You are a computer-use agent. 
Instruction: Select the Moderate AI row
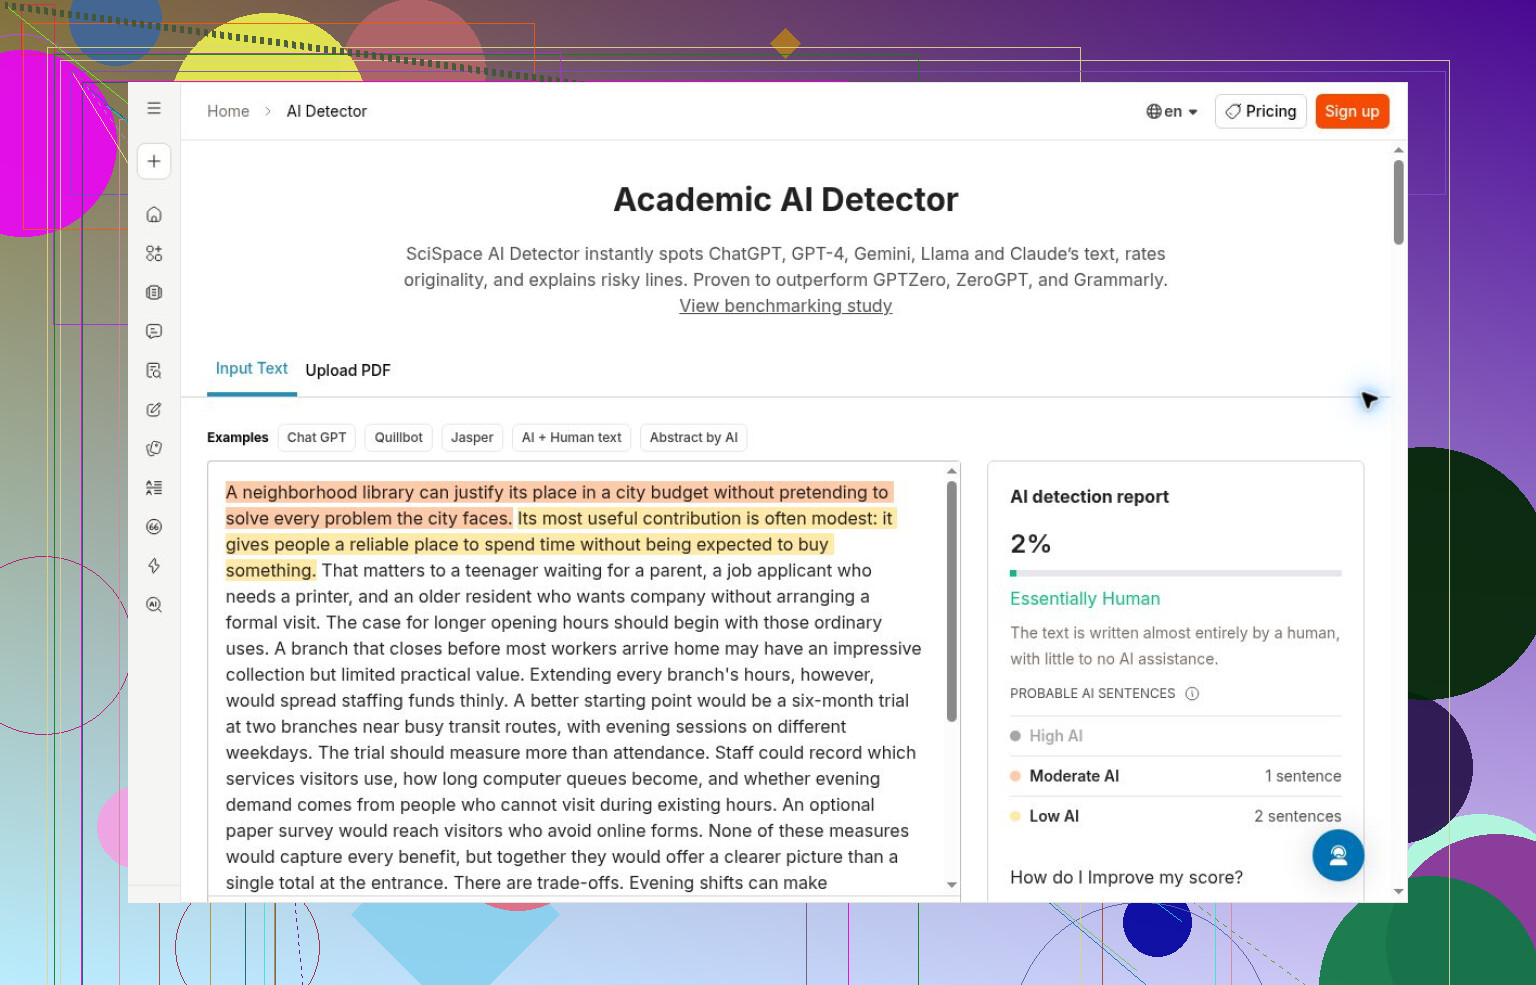pyautogui.click(x=1176, y=776)
